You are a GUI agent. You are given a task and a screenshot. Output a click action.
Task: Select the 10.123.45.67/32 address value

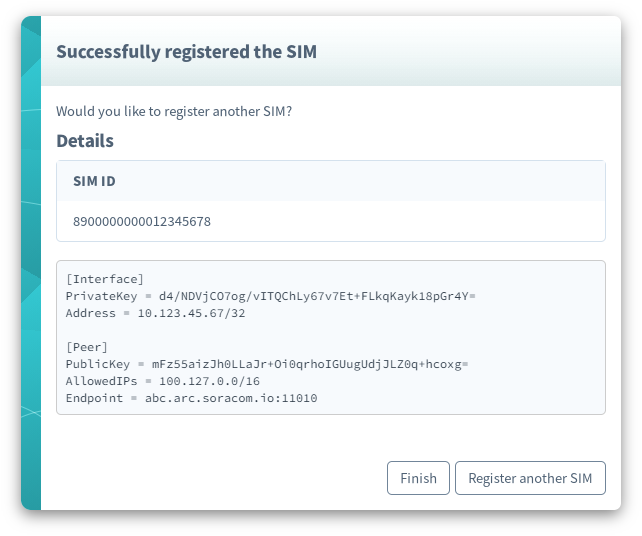click(191, 313)
